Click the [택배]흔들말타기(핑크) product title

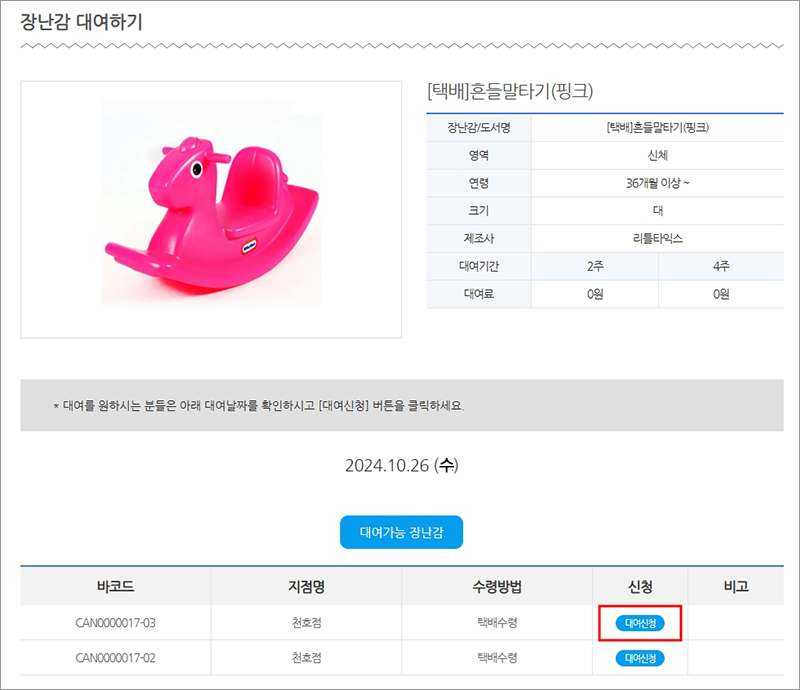click(510, 91)
